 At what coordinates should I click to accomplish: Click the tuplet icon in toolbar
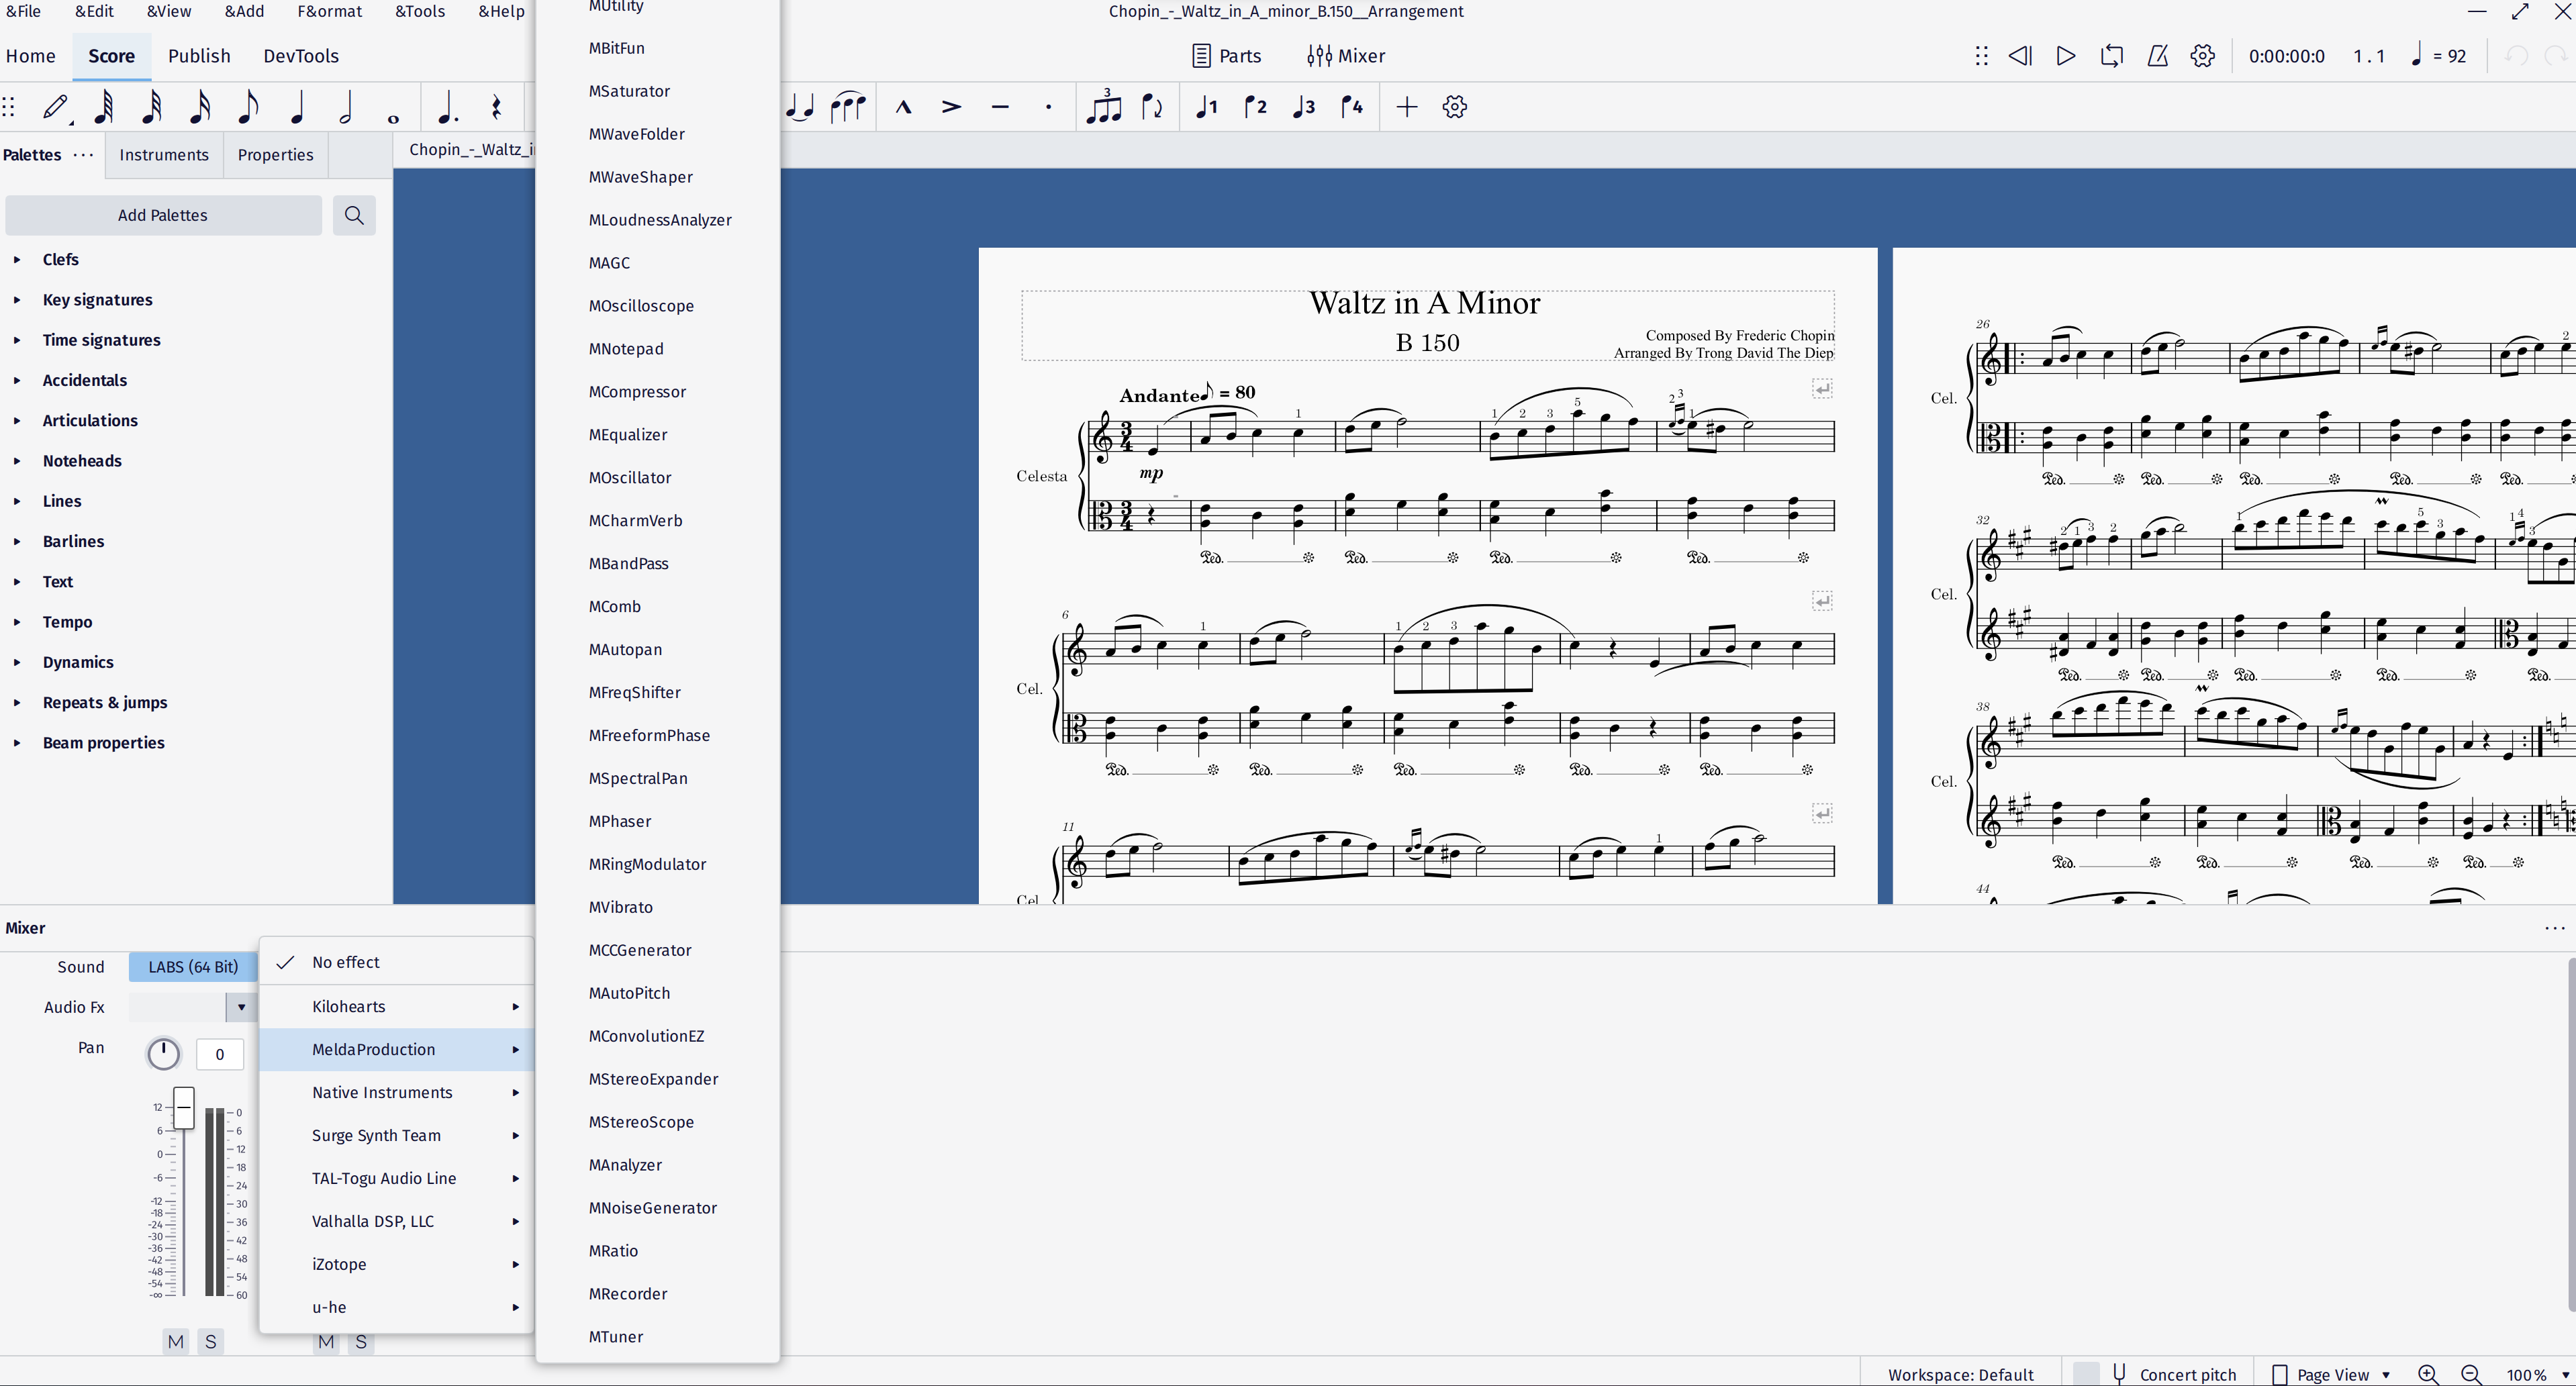tap(1103, 107)
